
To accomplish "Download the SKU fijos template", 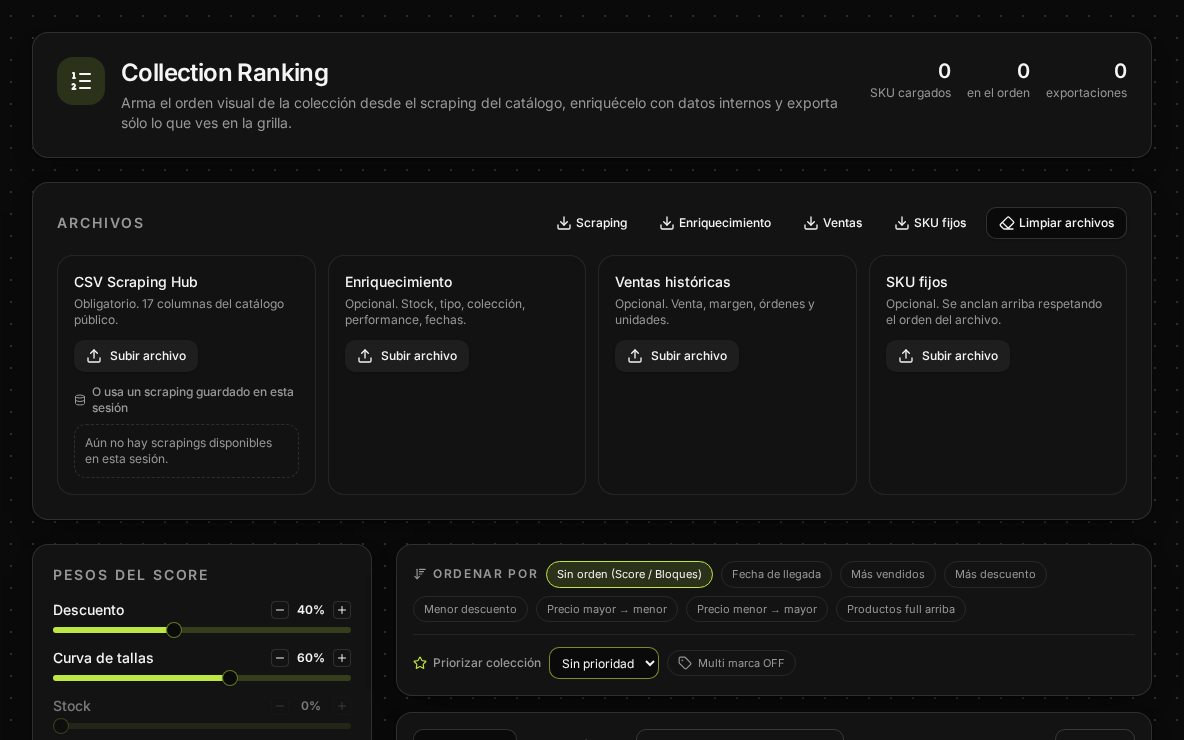I will [930, 223].
